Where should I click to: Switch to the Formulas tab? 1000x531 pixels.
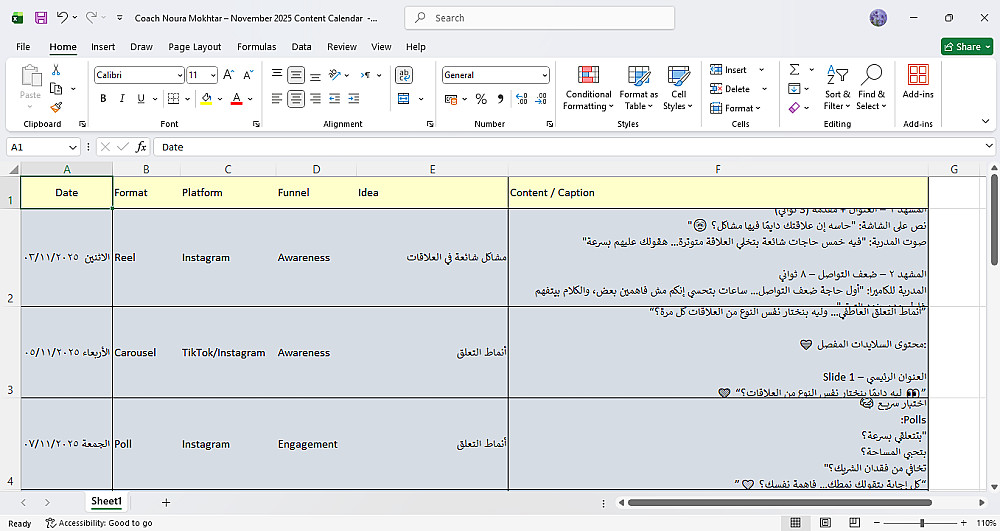[256, 47]
